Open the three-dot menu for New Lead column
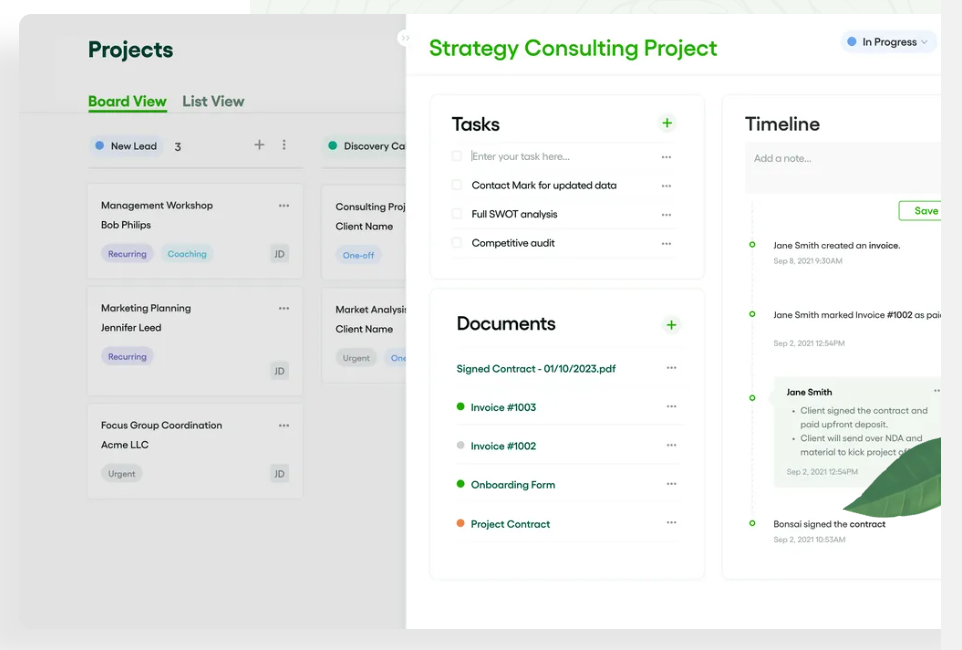Viewport: 962px width, 650px height. pyautogui.click(x=284, y=145)
